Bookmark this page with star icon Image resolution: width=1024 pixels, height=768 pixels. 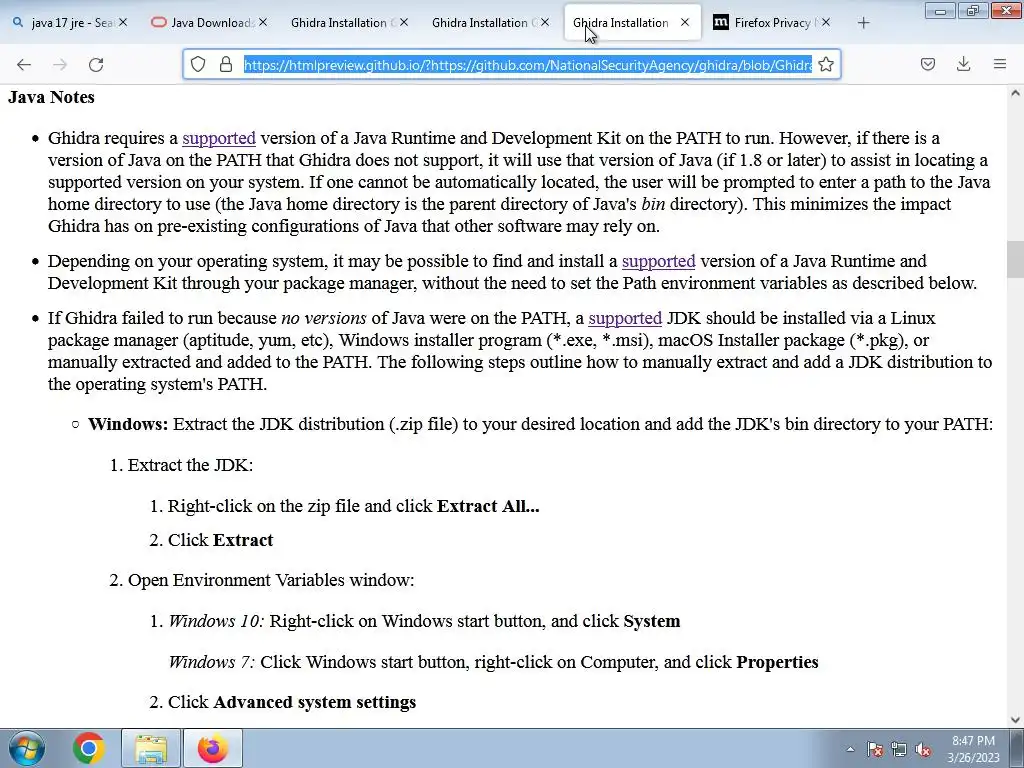[825, 64]
